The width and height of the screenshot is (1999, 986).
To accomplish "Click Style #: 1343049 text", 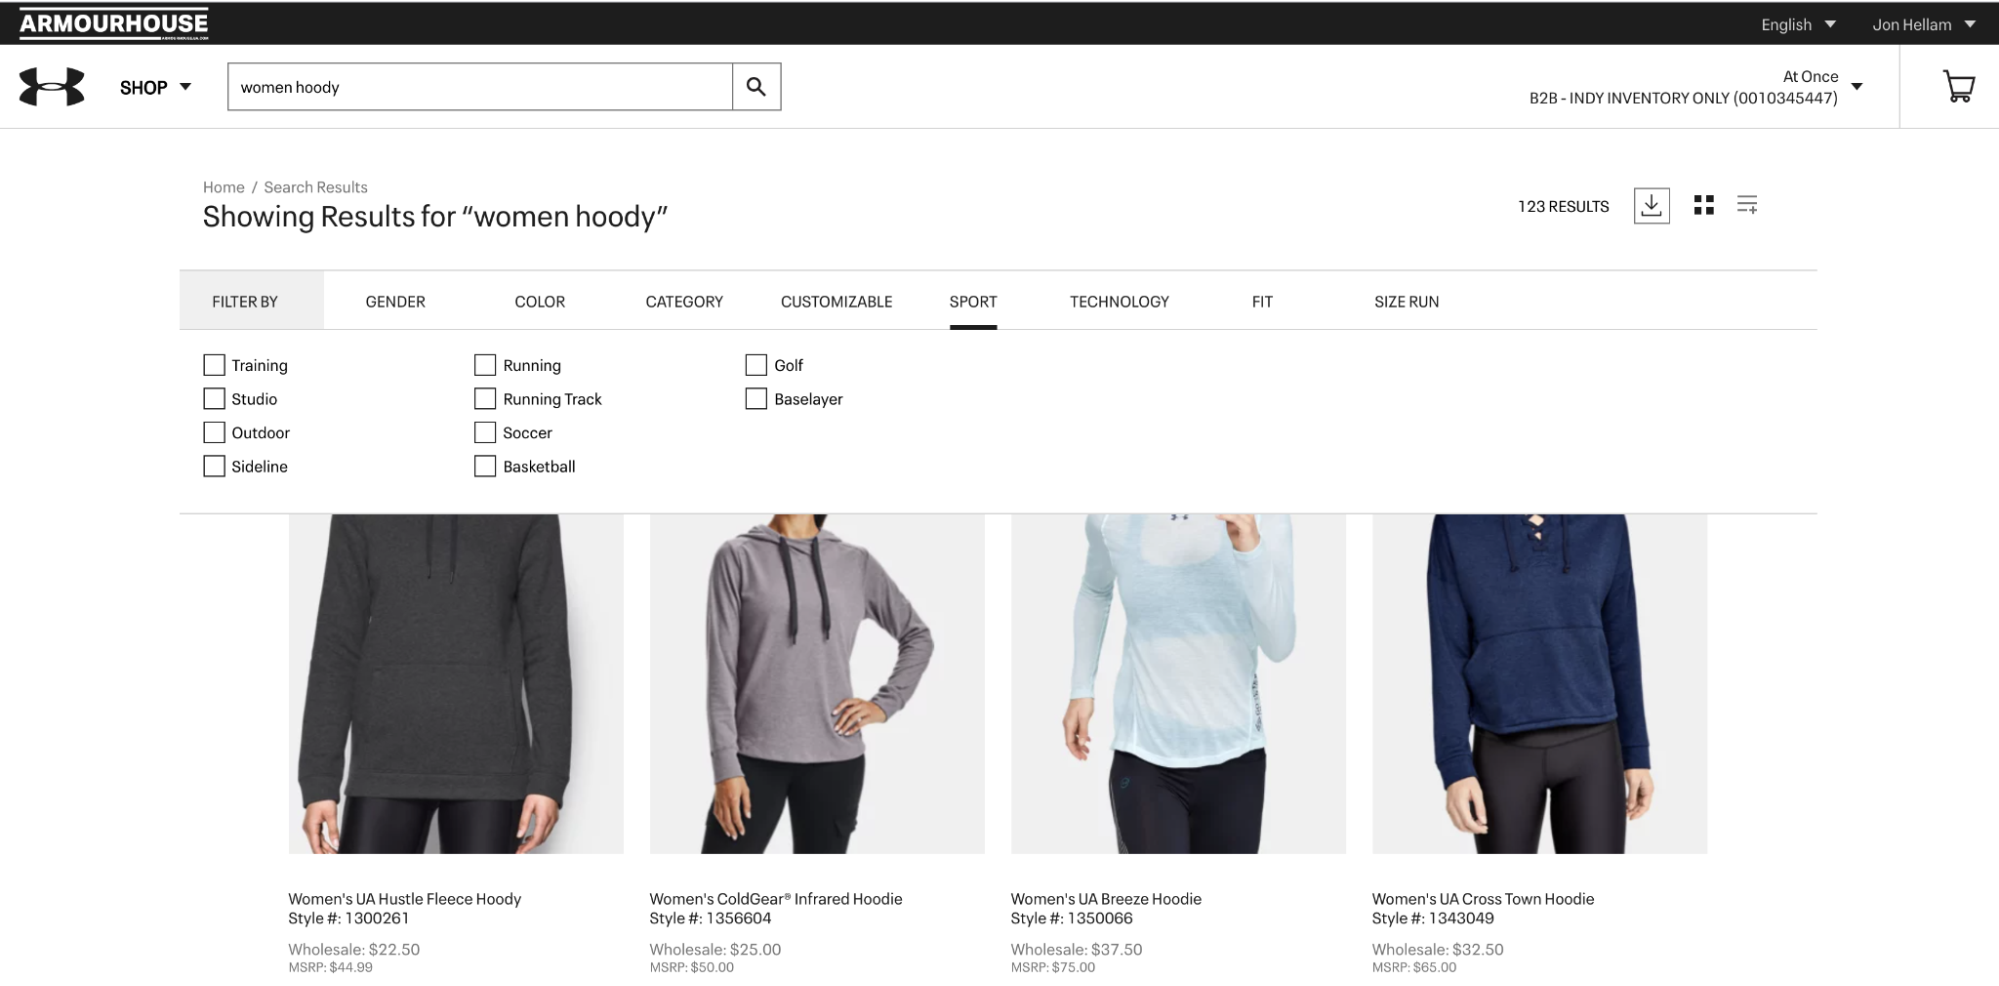I will coord(1433,918).
